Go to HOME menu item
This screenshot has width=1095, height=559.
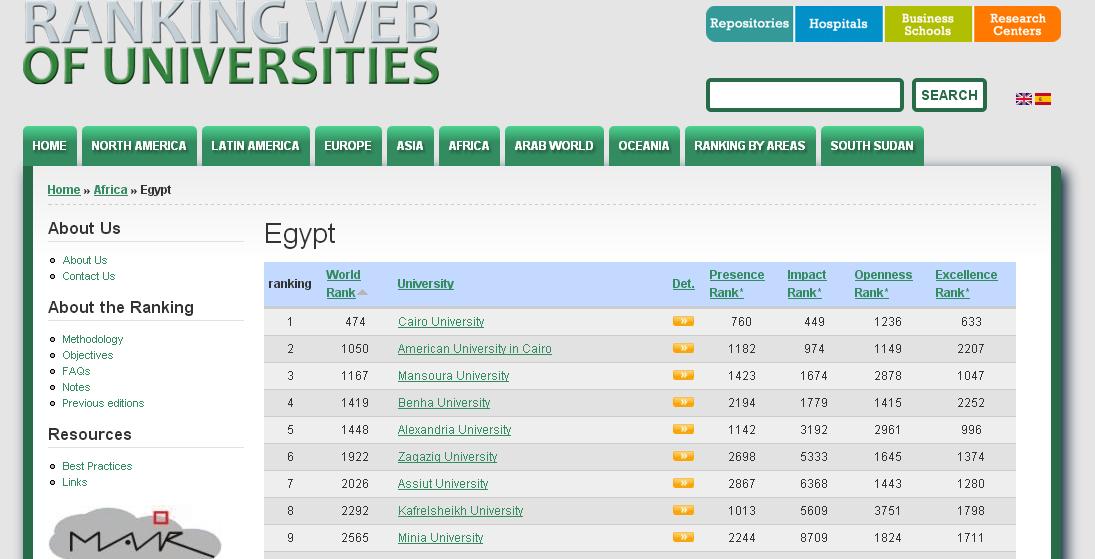pyautogui.click(x=50, y=146)
